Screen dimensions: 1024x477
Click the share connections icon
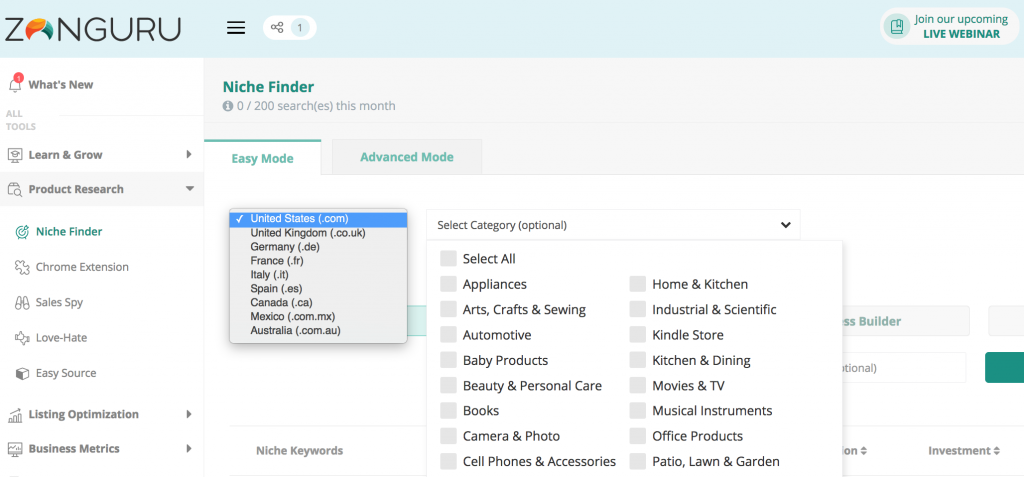277,27
